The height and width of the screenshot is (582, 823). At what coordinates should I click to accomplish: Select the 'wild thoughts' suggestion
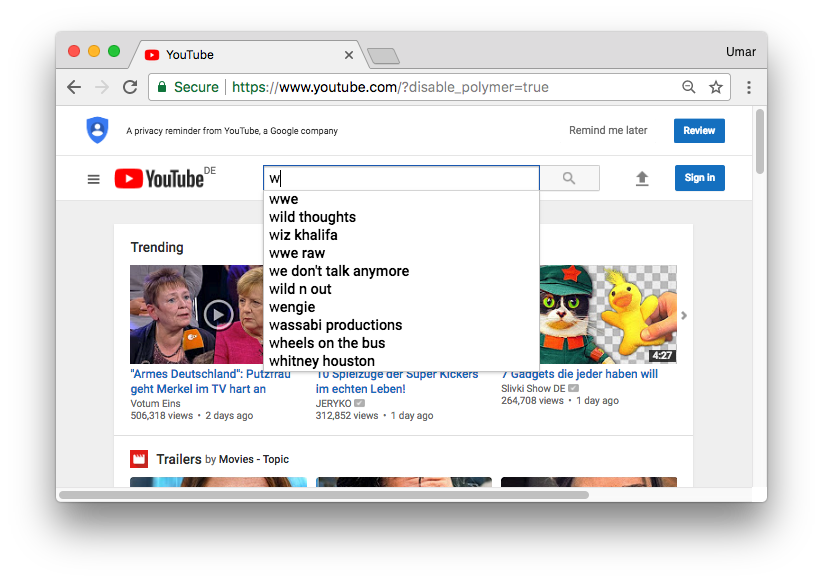point(401,217)
